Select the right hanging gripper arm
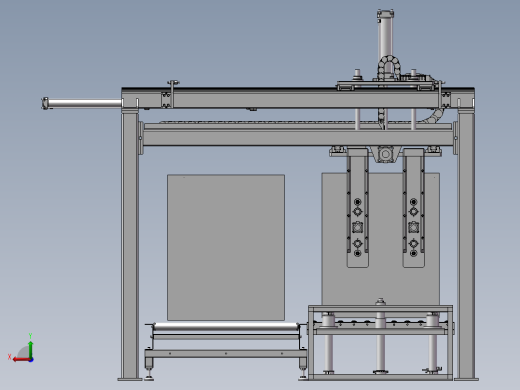The width and height of the screenshot is (520, 390). tap(413, 208)
